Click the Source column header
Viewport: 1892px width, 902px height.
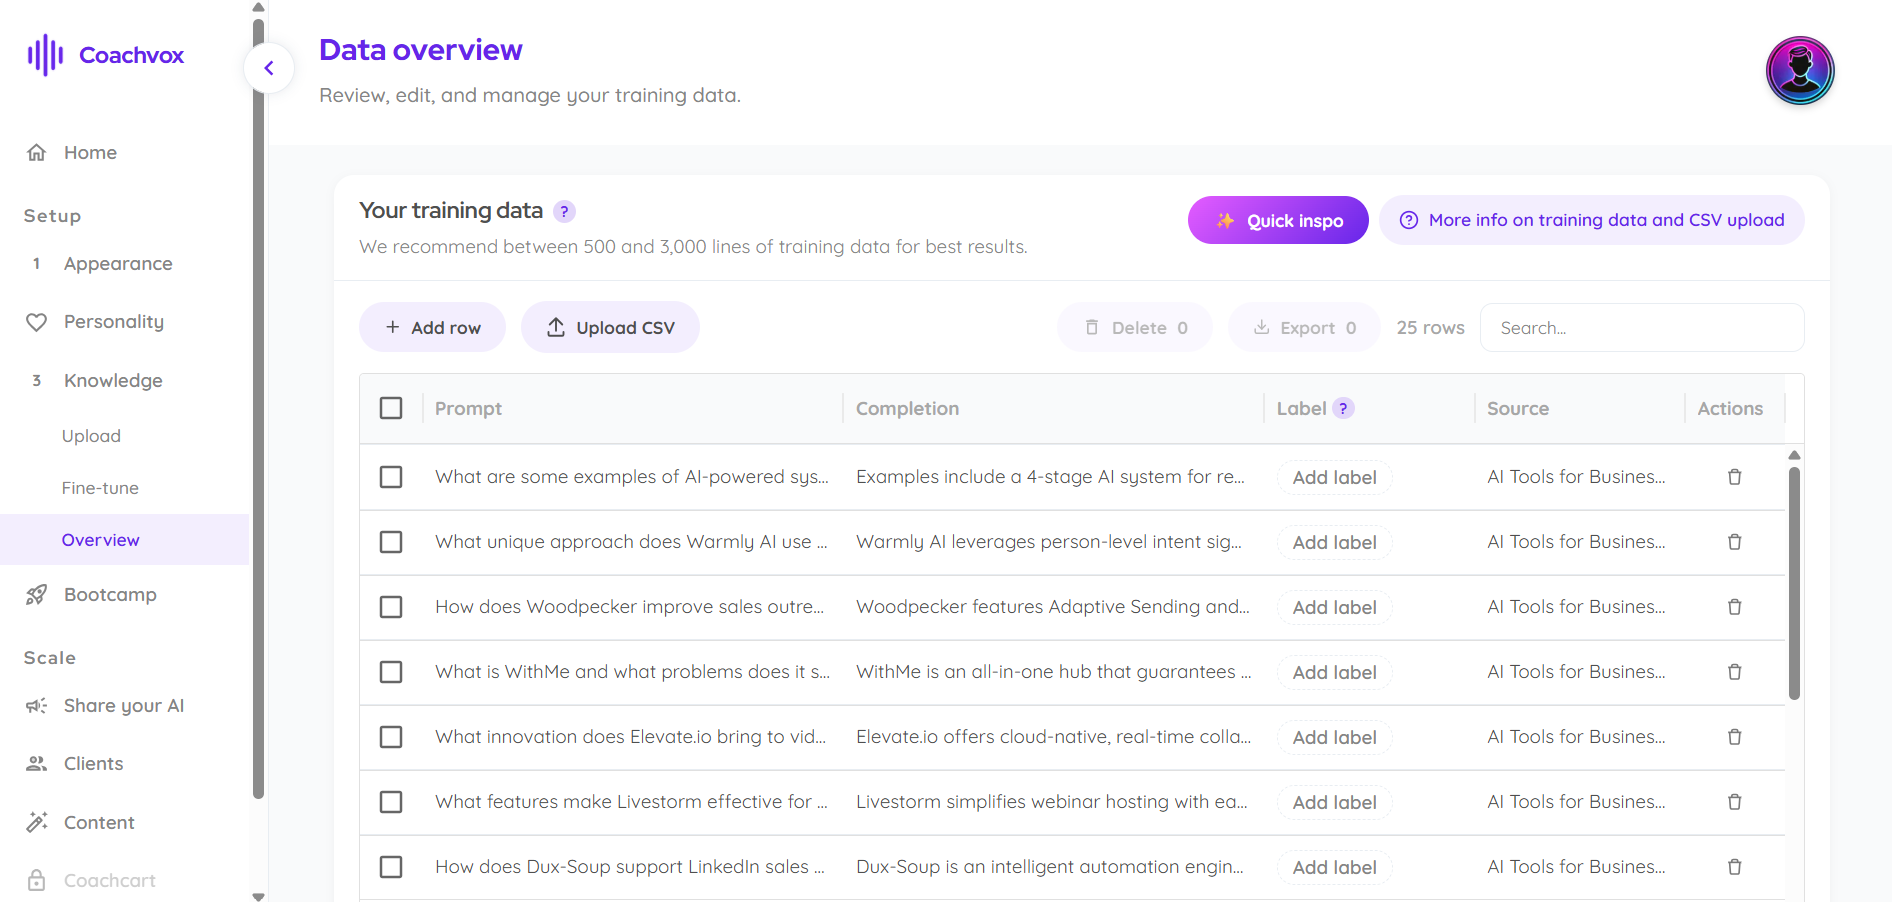point(1517,408)
